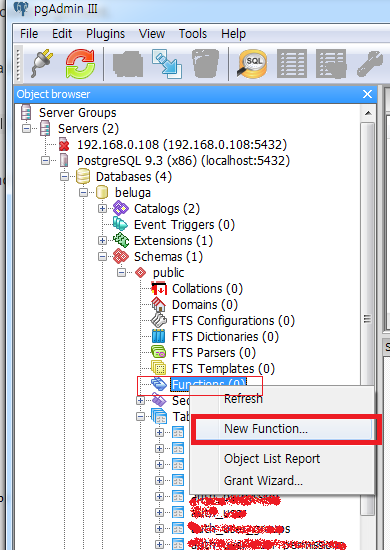Click the Schemas icon
Image resolution: width=390 pixels, height=550 pixels.
coord(121,256)
